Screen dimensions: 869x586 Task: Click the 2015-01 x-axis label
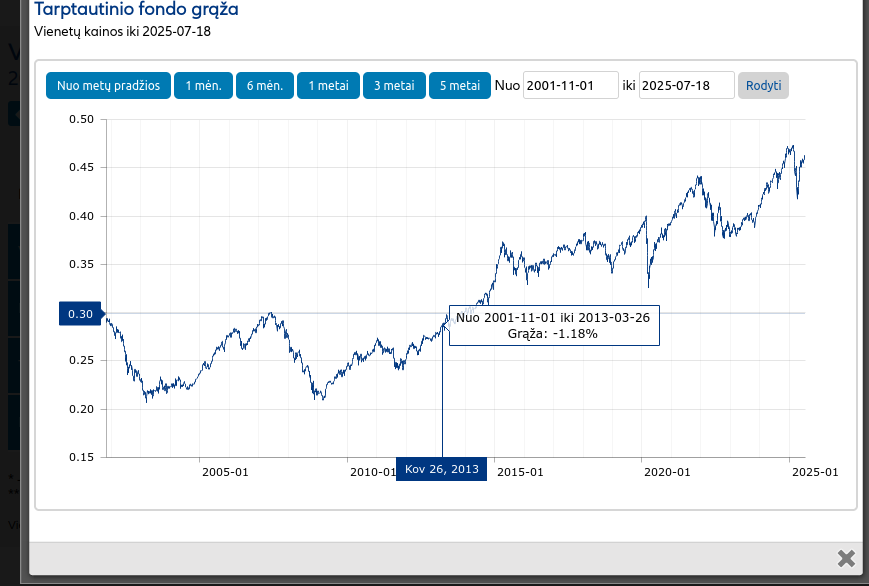[520, 472]
